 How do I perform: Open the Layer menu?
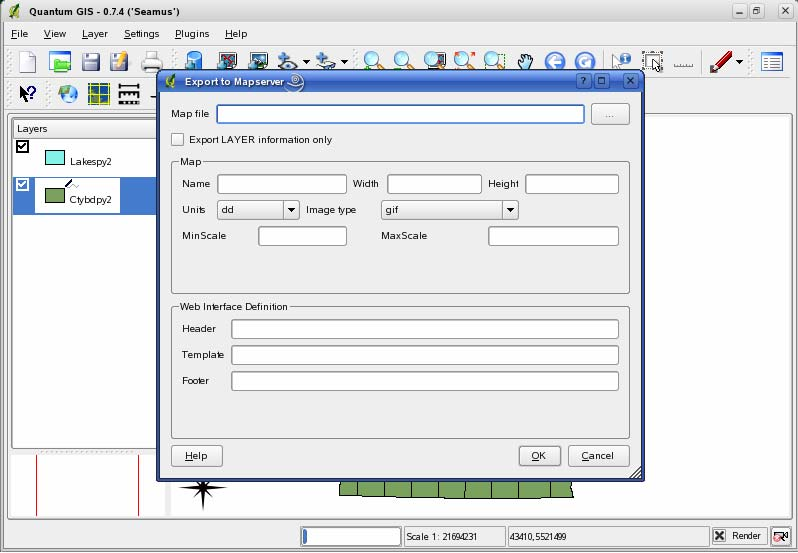click(95, 34)
